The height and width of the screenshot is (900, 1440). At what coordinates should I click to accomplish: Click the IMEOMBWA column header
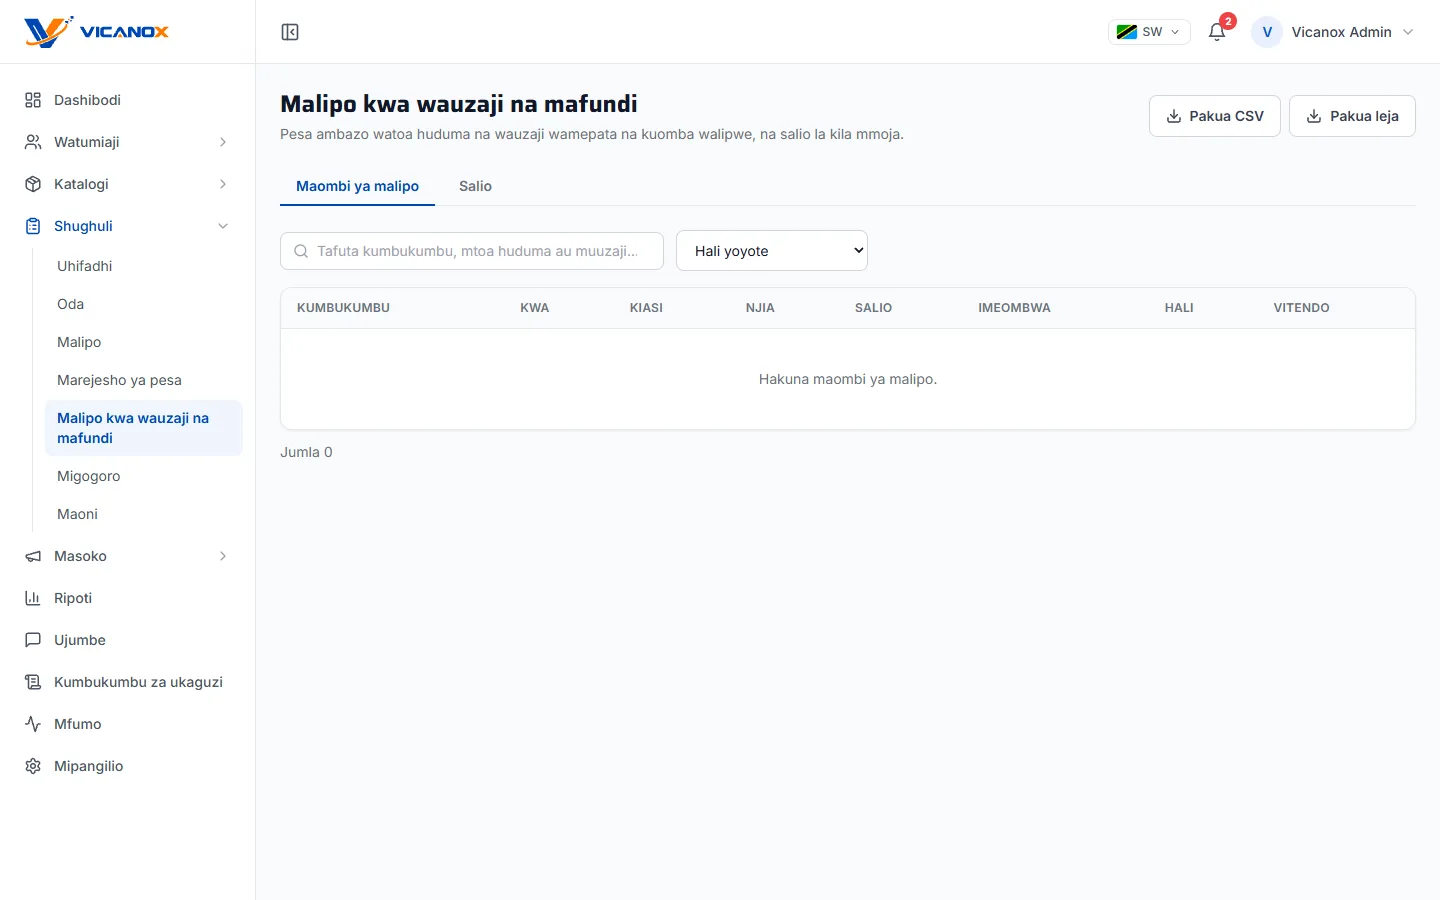1014,308
